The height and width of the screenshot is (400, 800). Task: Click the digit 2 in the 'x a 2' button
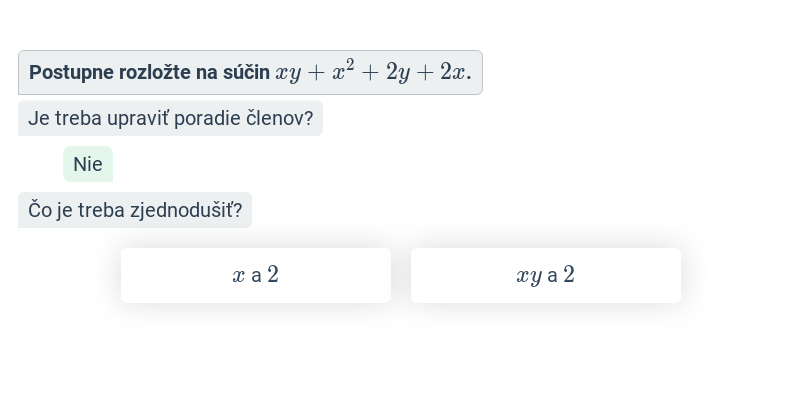coord(273,274)
